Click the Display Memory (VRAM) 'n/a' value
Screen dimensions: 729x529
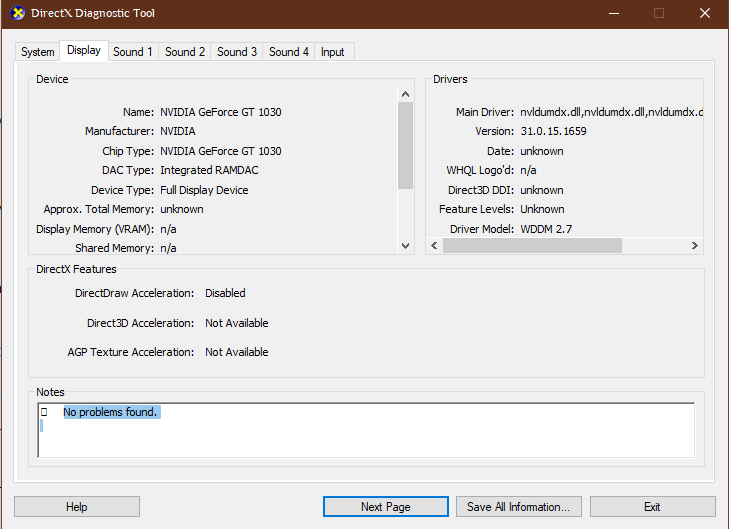(x=168, y=229)
